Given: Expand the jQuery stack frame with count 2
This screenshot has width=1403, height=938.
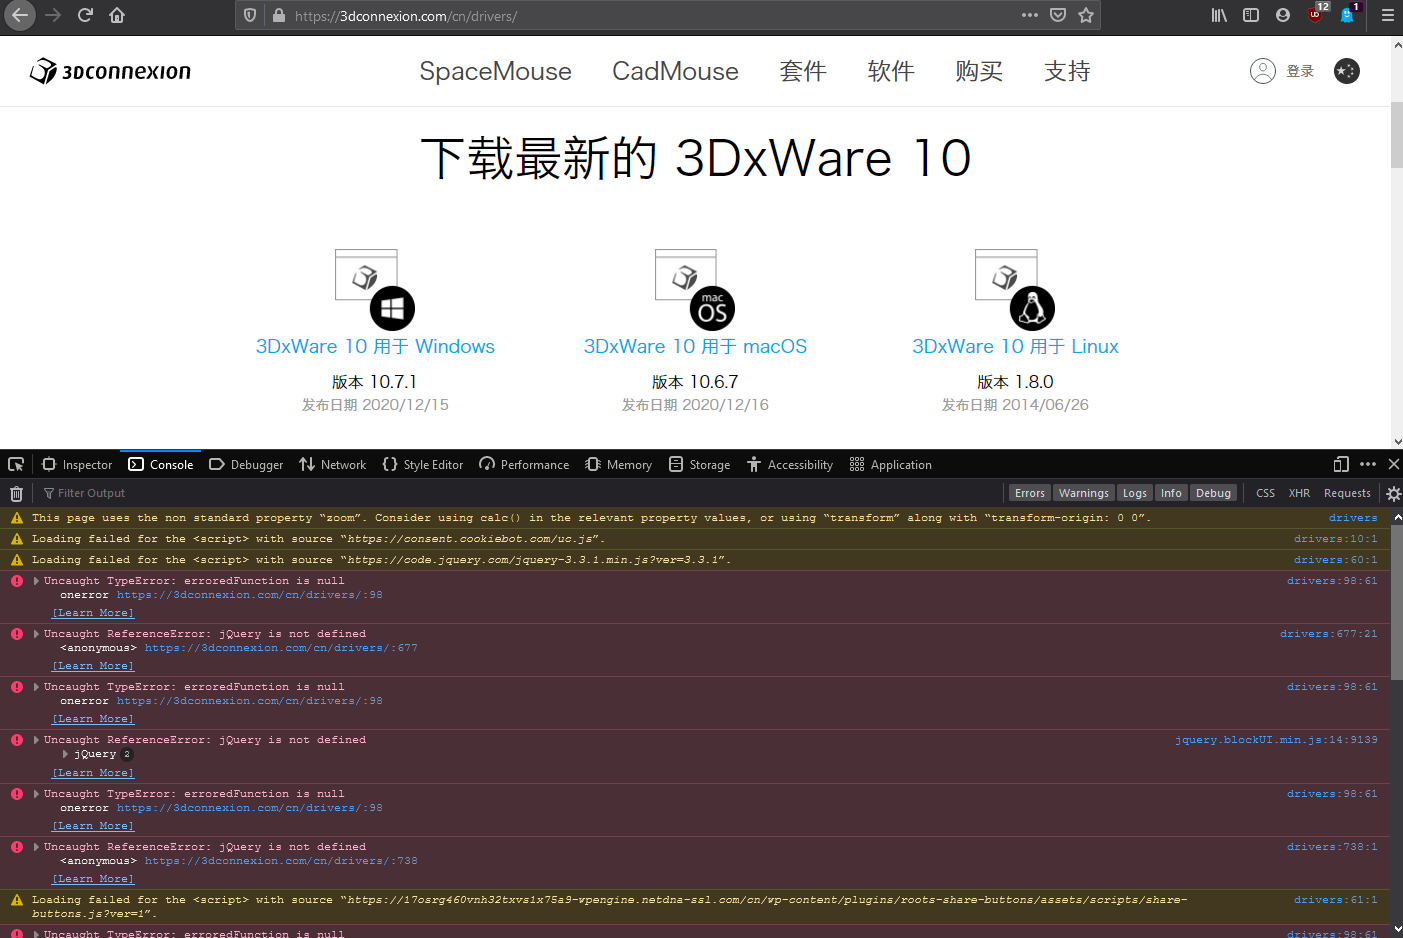Looking at the screenshot, I should coord(66,754).
